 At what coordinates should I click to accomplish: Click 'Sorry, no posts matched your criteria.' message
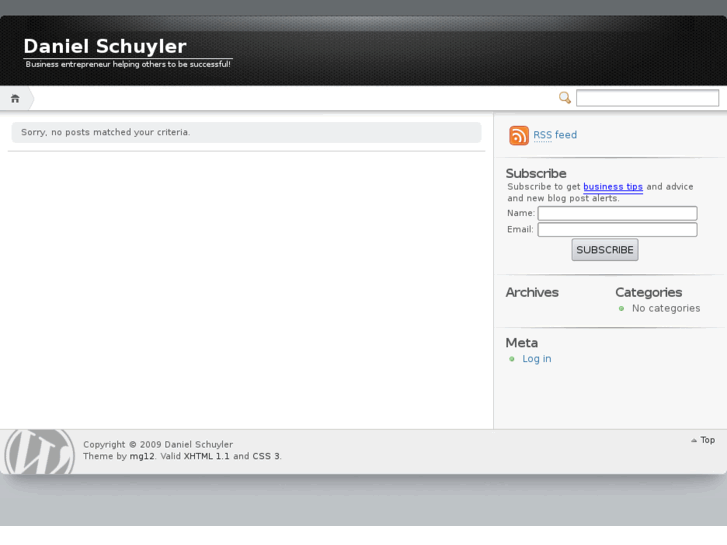[105, 132]
